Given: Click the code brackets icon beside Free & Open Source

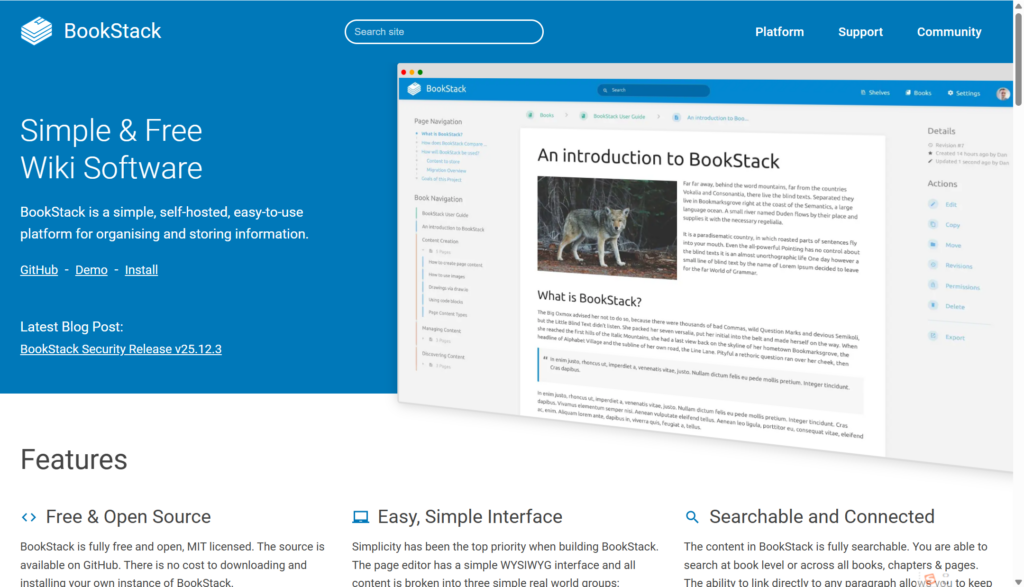Looking at the screenshot, I should point(29,517).
